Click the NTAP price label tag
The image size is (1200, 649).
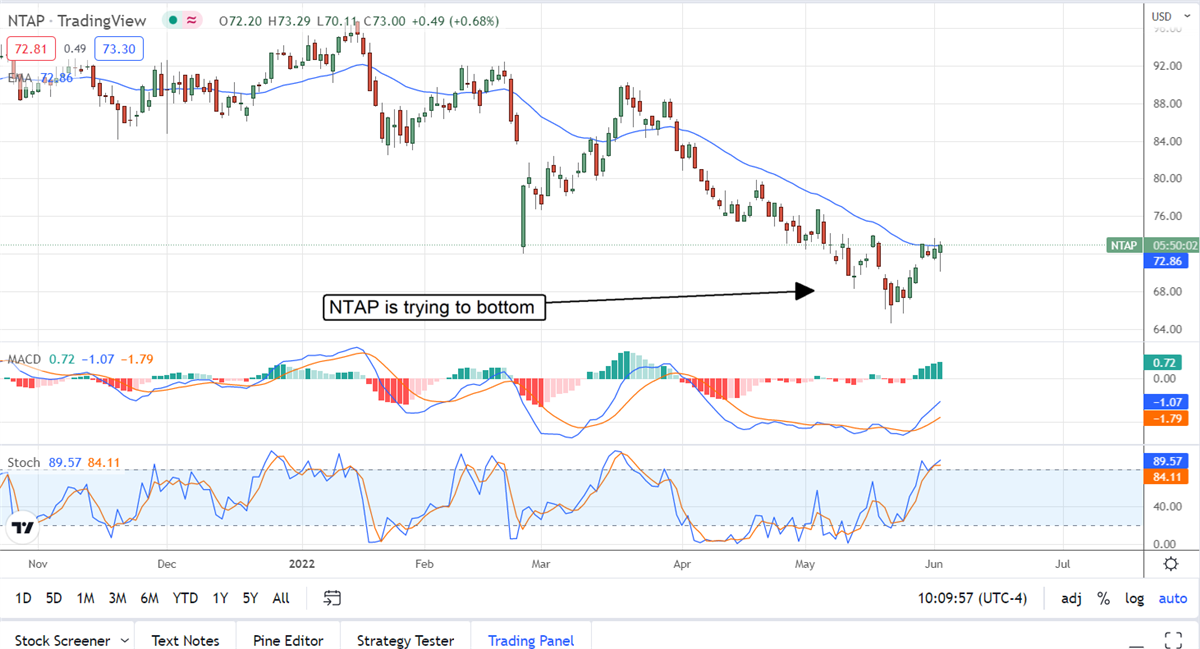coord(1125,245)
